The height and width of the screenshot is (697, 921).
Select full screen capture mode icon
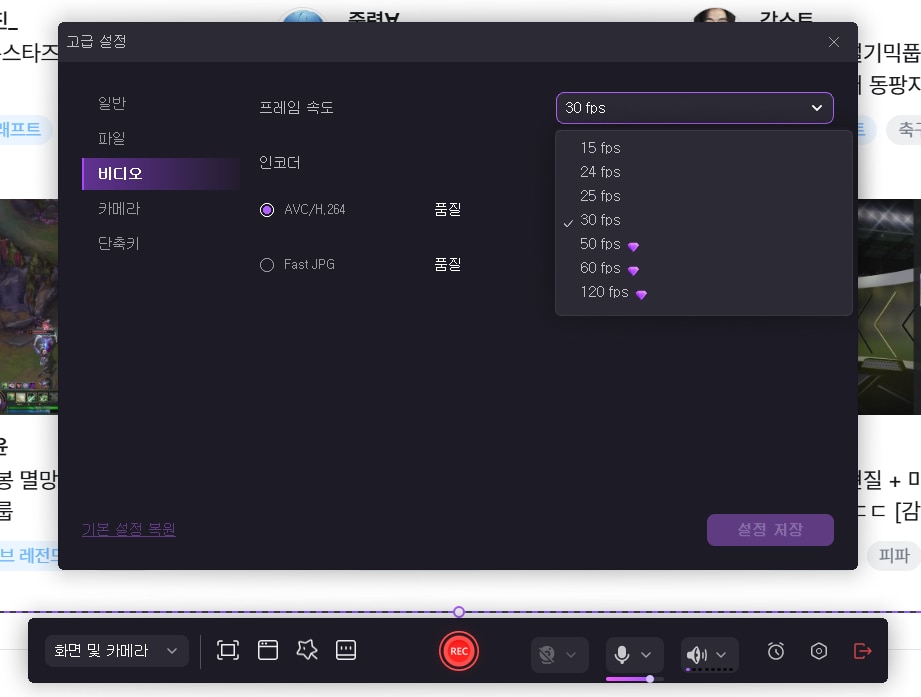point(228,651)
